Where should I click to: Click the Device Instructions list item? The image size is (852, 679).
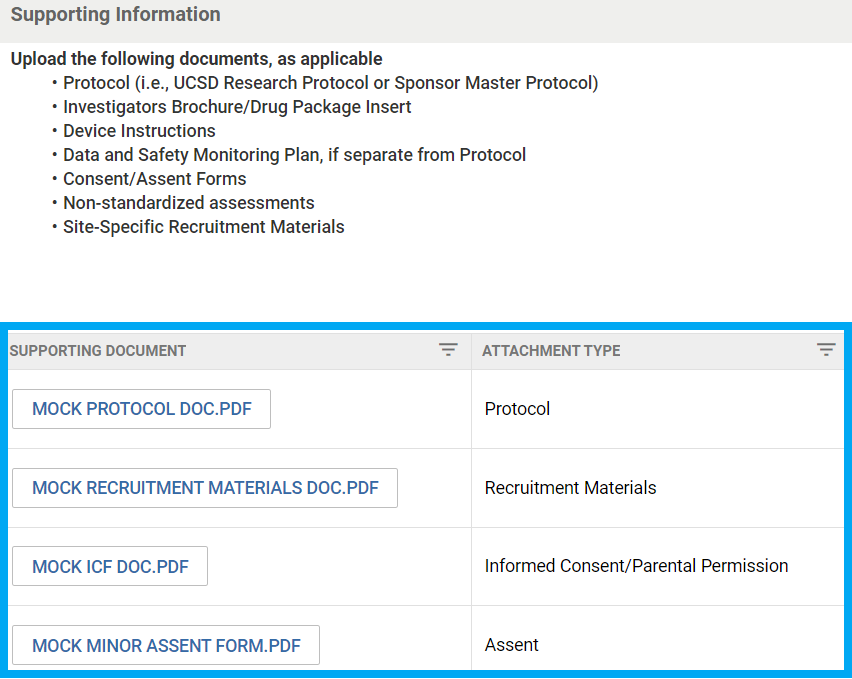[x=139, y=131]
